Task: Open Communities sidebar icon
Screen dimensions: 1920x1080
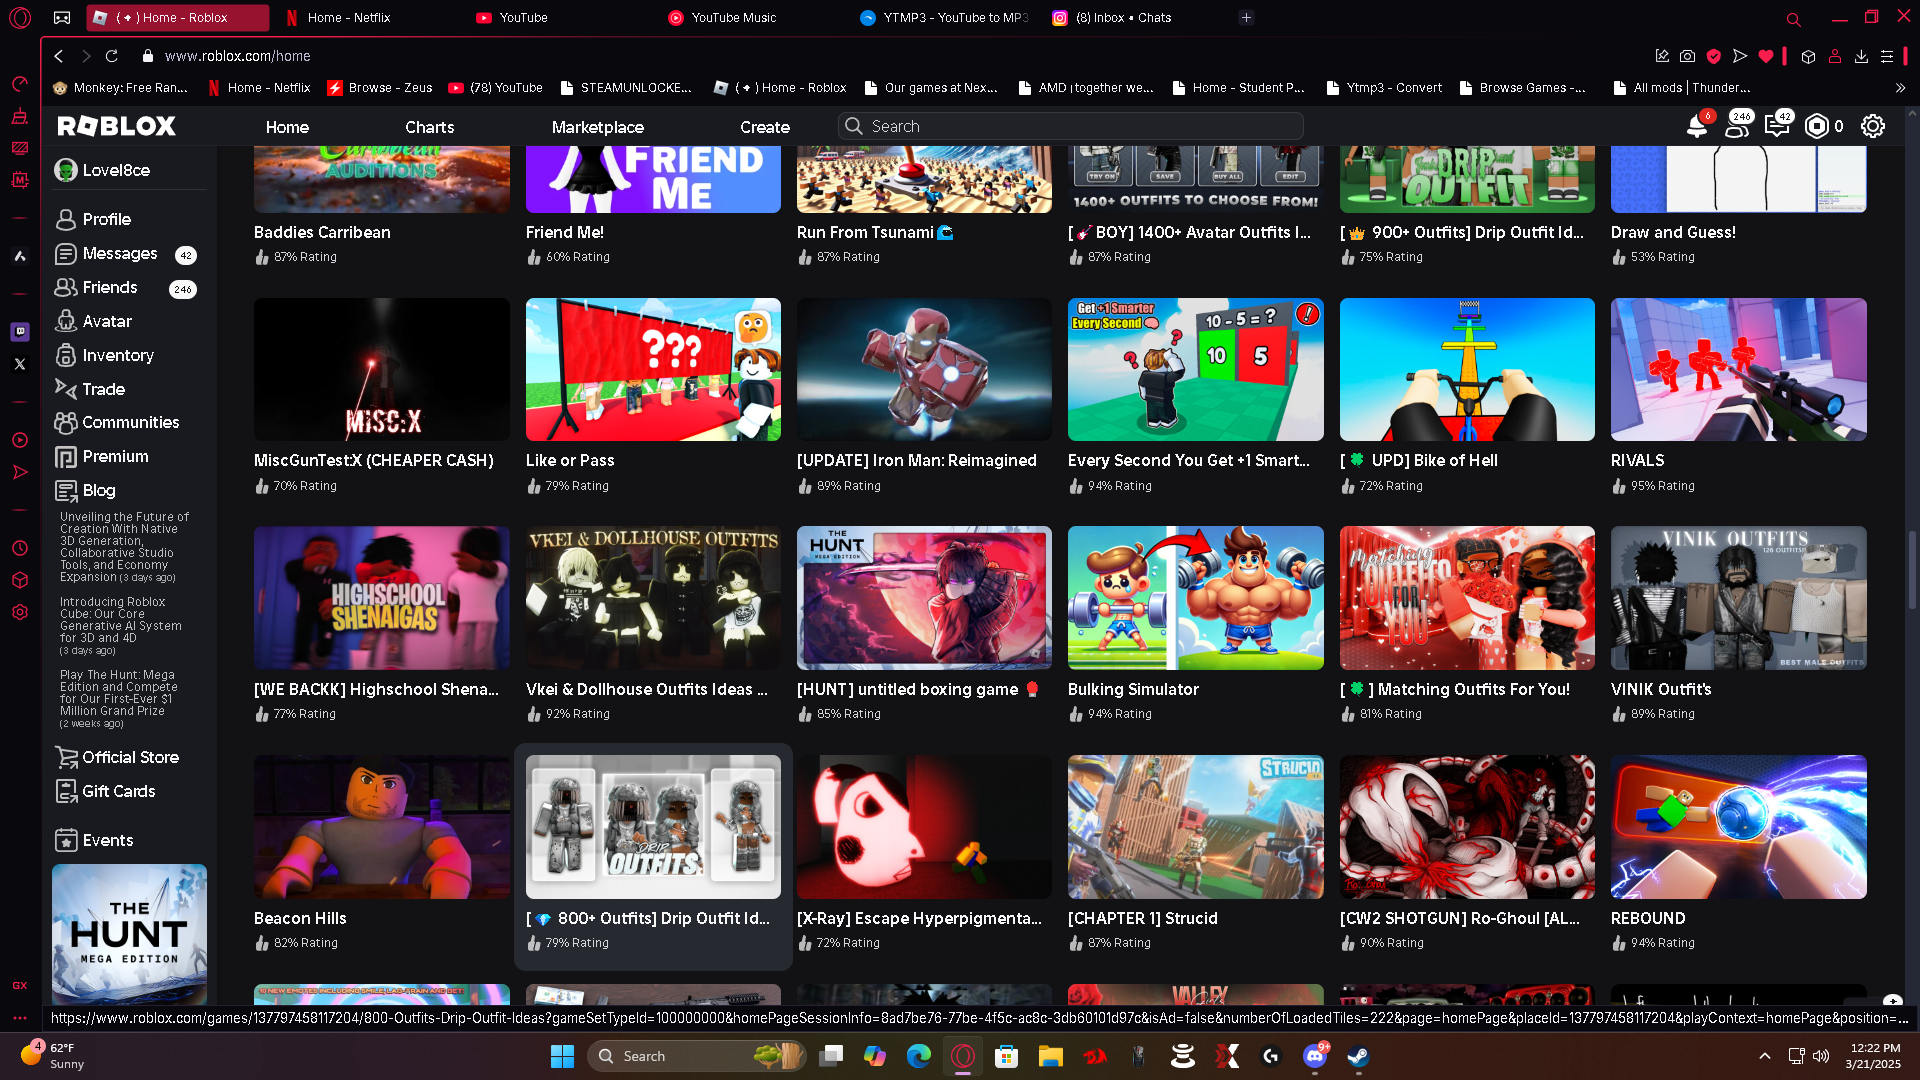Action: coord(66,423)
